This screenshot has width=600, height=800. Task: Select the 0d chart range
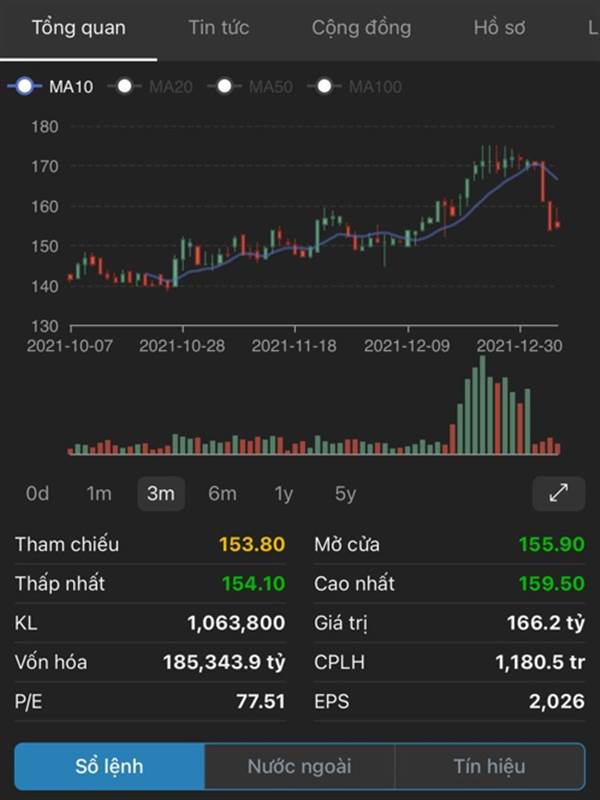[37, 493]
